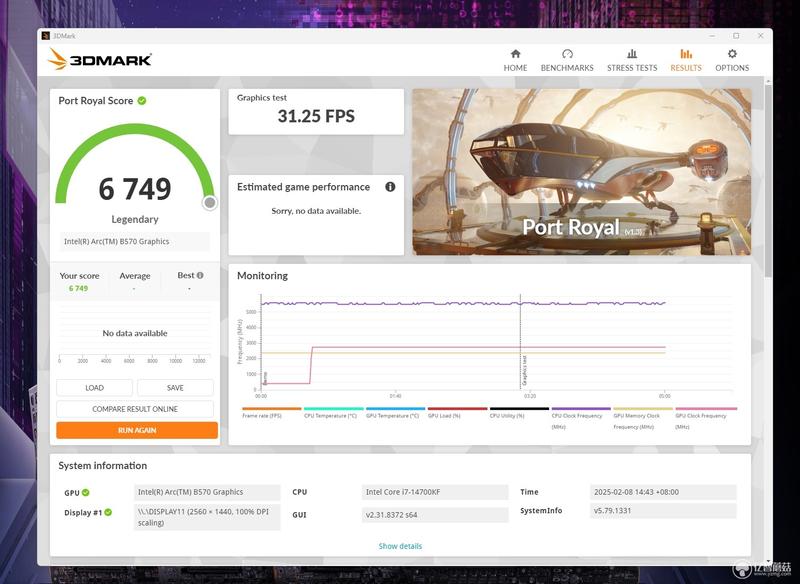Click the gray score gauge knob
The image size is (800, 584).
pos(210,203)
